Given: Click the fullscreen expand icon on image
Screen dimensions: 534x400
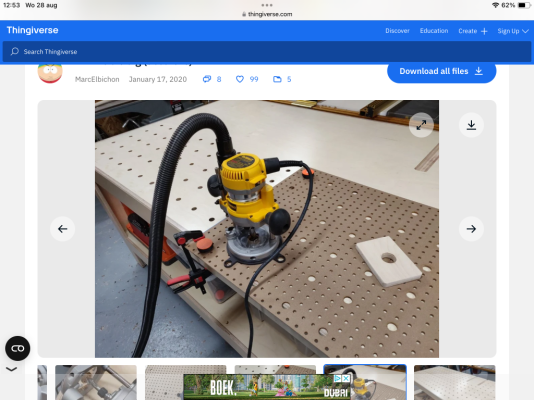Looking at the screenshot, I should [421, 125].
